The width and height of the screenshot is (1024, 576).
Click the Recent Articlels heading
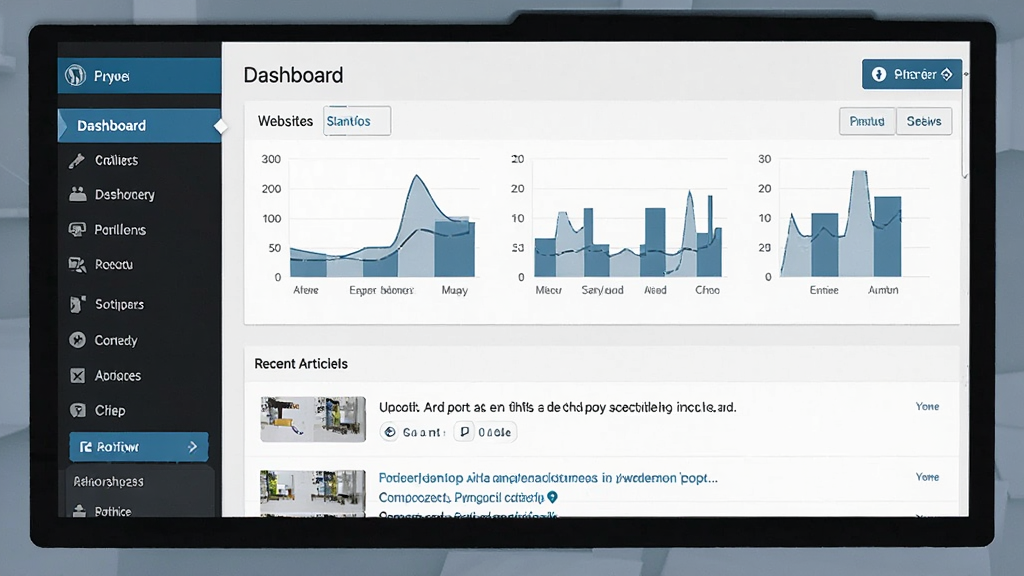pos(301,364)
